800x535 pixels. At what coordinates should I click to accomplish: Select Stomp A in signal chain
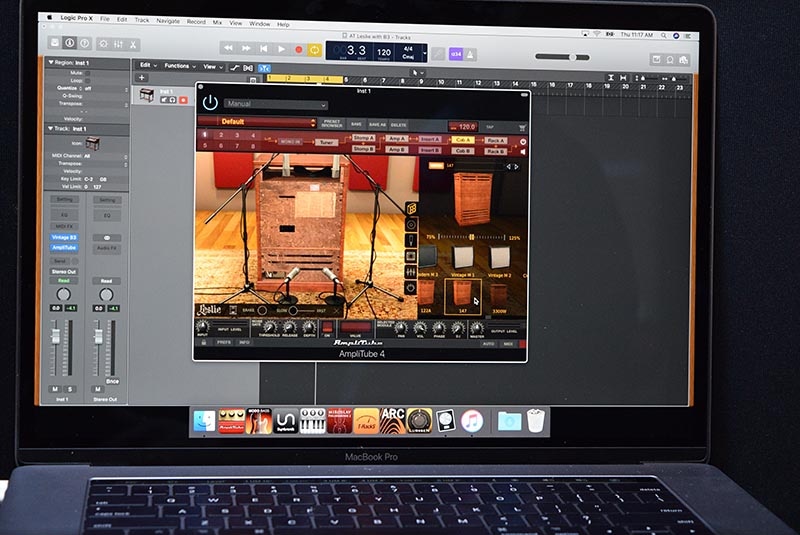[x=363, y=138]
